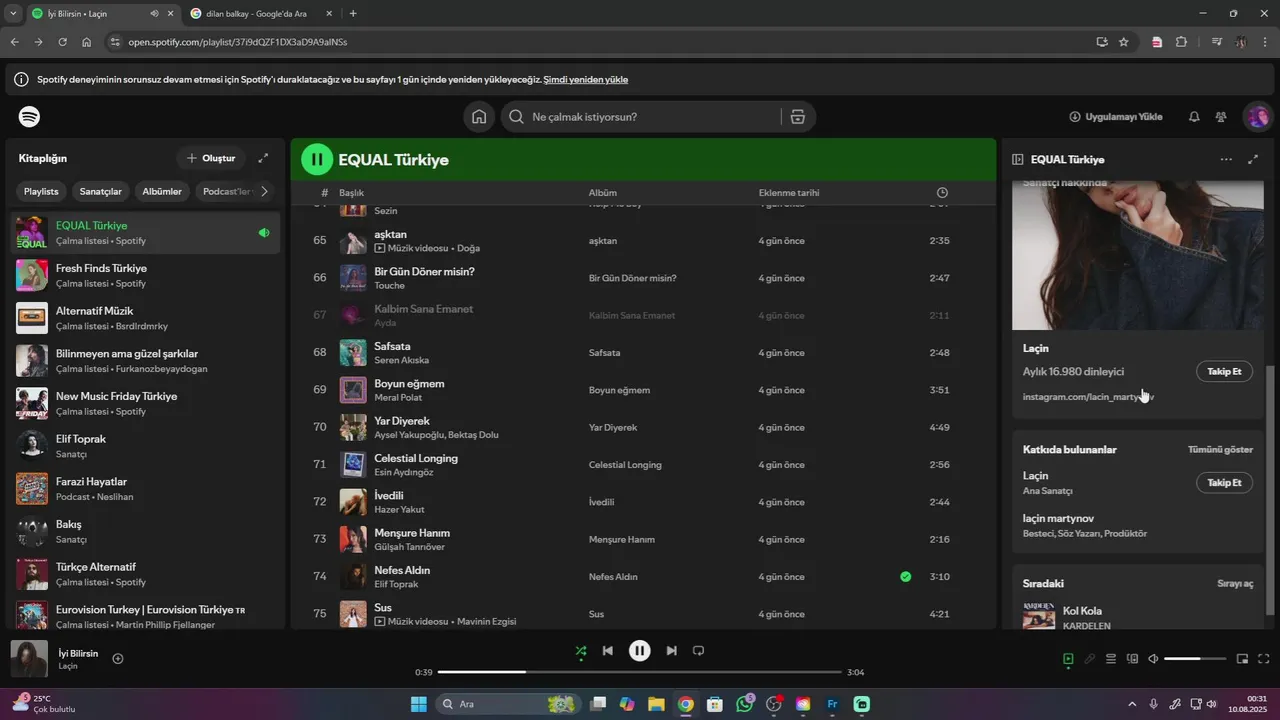Open the Lyrics microphone icon
This screenshot has width=1280, height=720.
[1090, 659]
